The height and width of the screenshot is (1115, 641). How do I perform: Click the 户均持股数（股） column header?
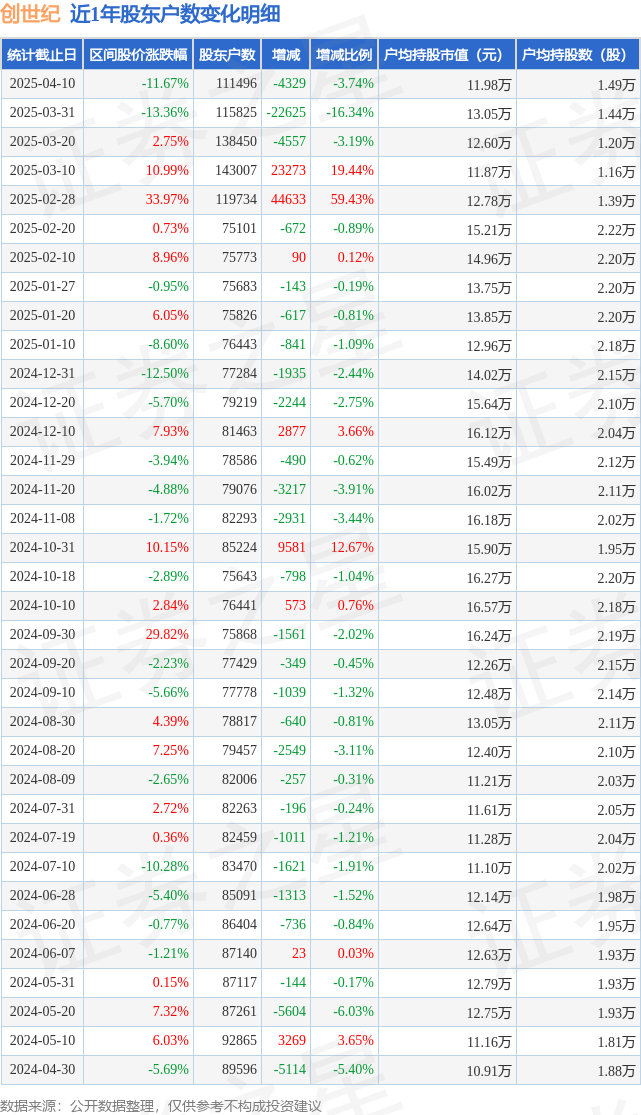pyautogui.click(x=578, y=55)
